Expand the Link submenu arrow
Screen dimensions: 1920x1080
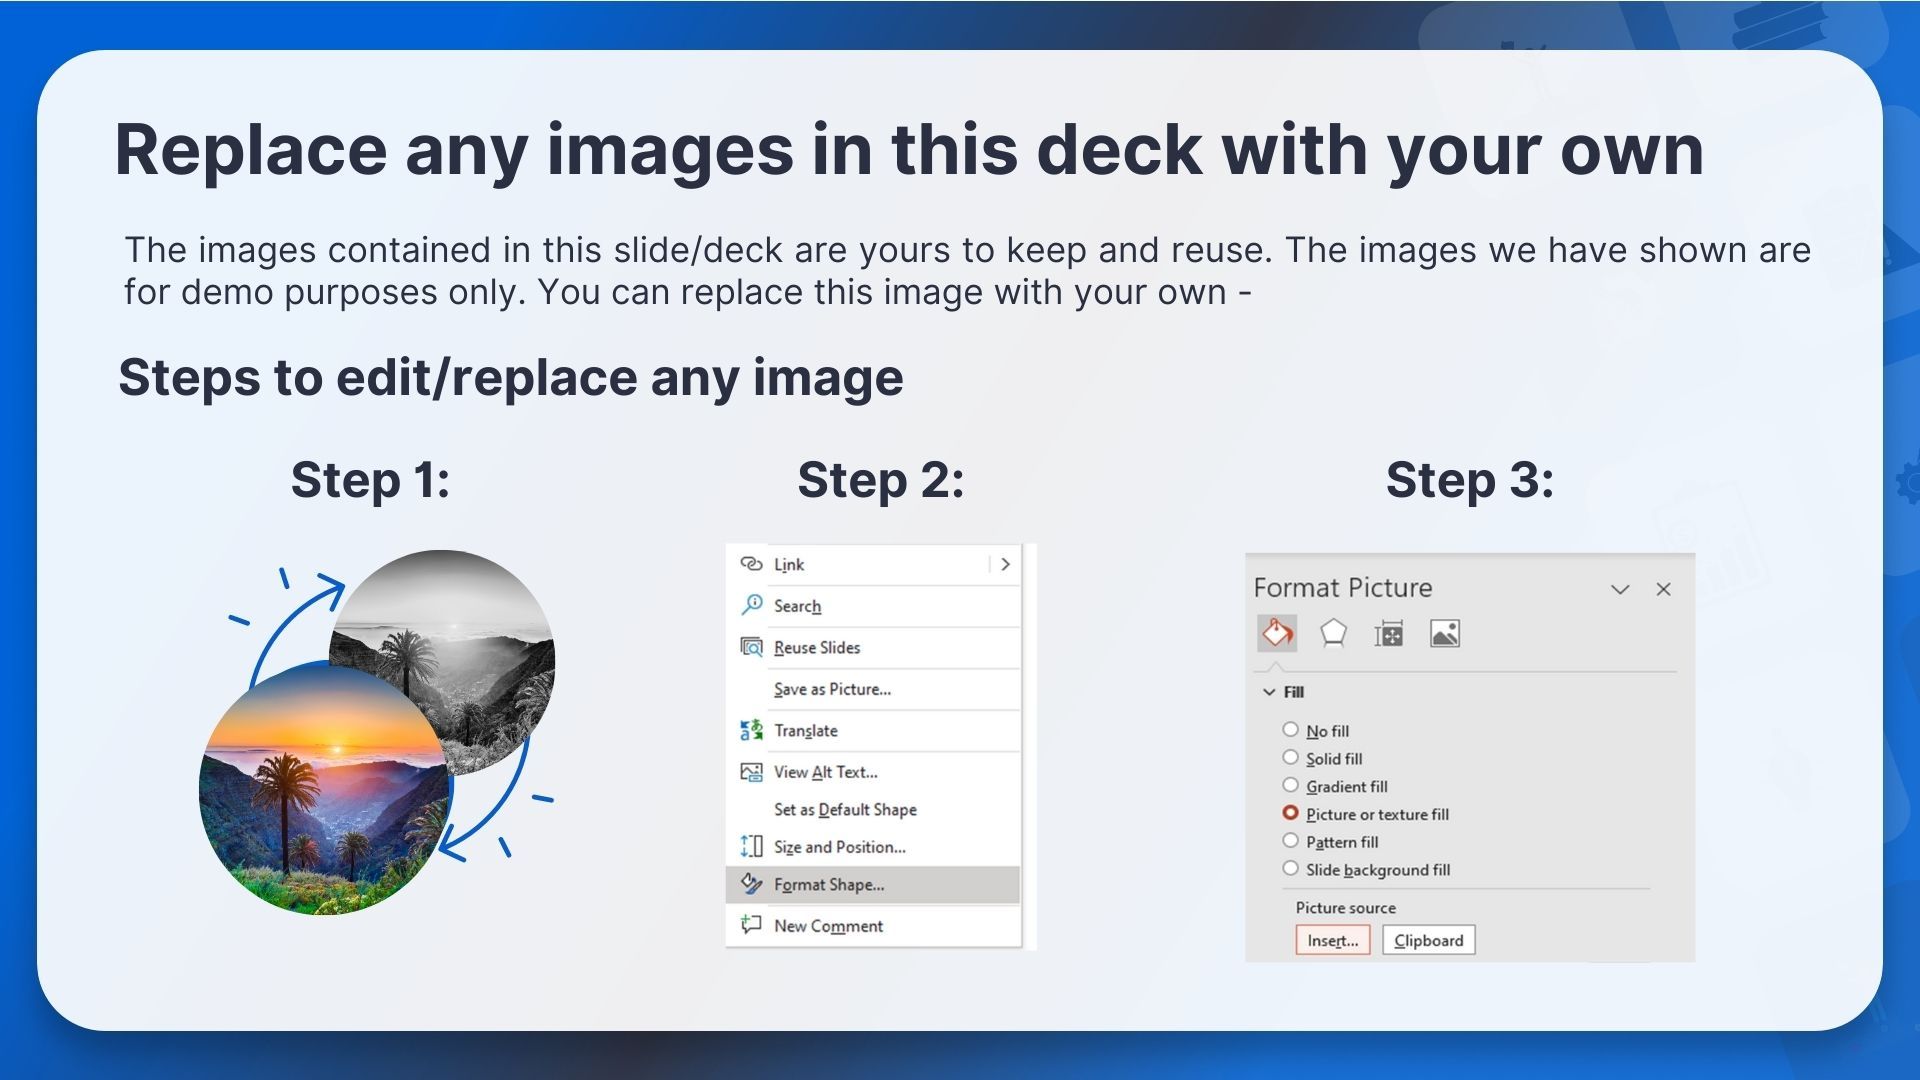coord(1005,564)
